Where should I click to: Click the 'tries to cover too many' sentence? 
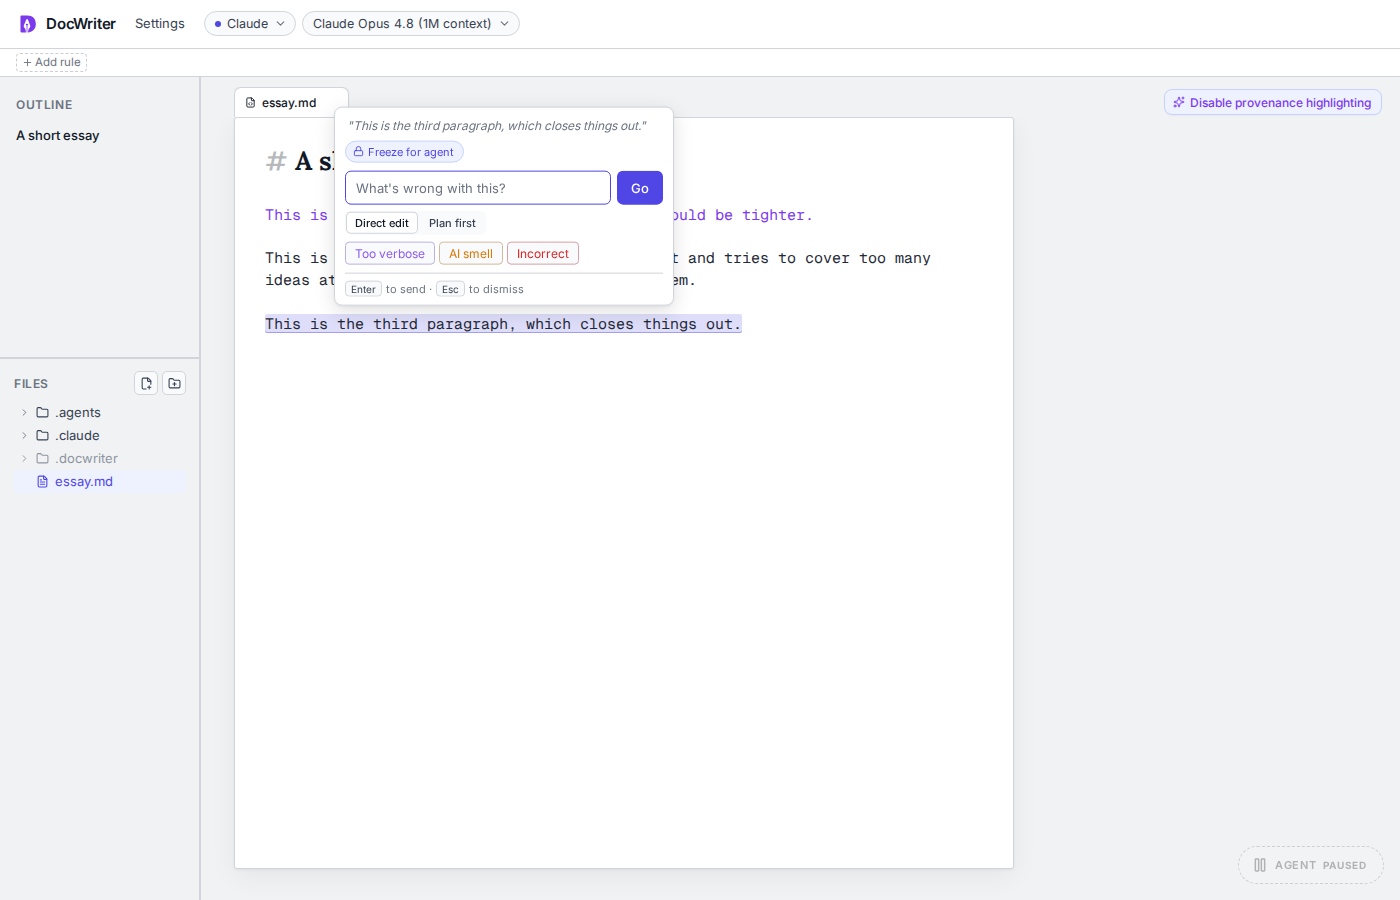[827, 258]
